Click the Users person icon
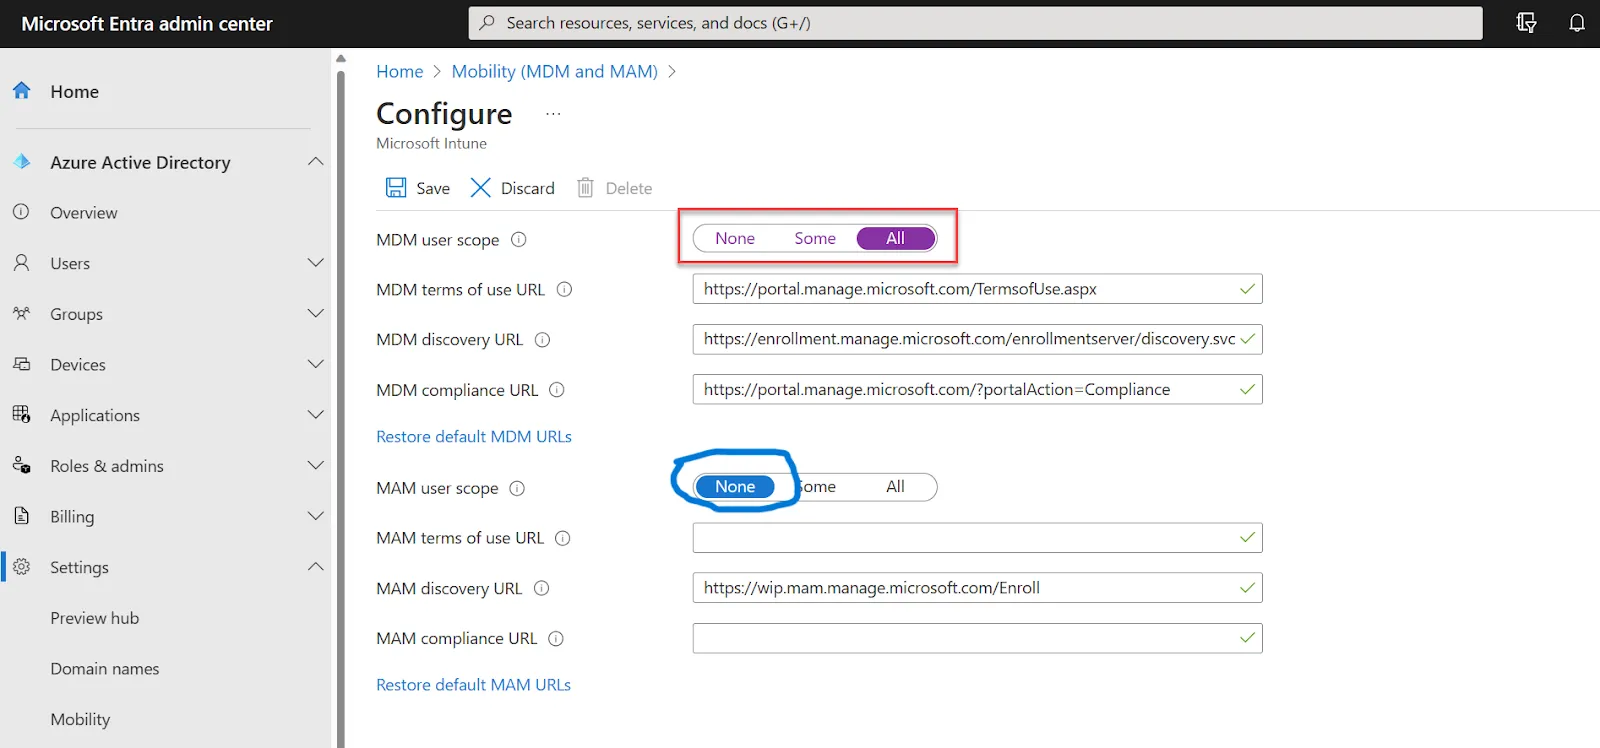Screen dimensions: 1600x748 (21, 263)
